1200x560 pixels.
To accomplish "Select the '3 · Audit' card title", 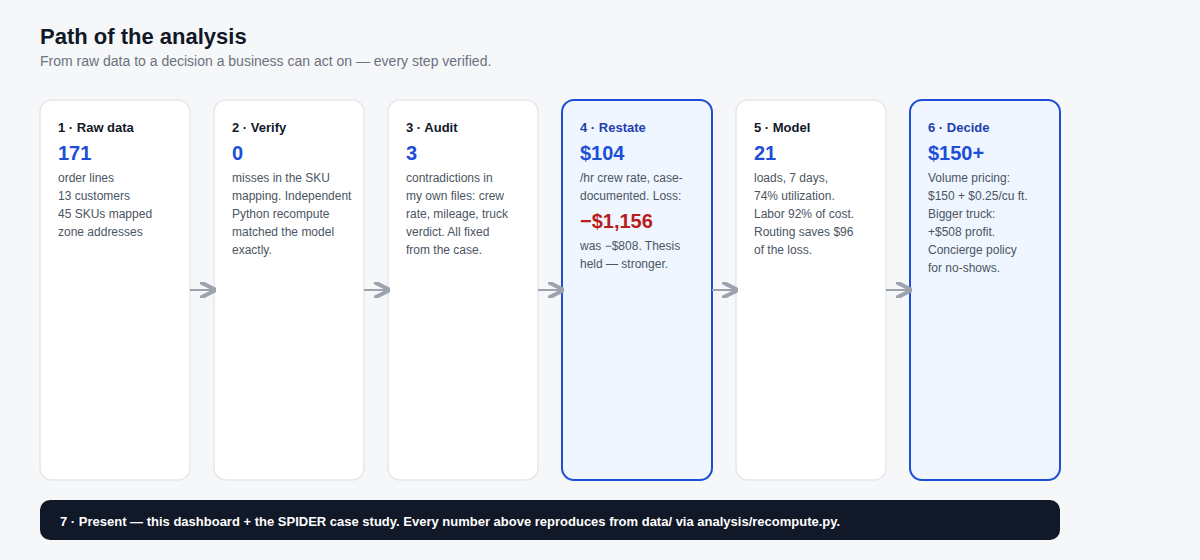I will pyautogui.click(x=432, y=128).
